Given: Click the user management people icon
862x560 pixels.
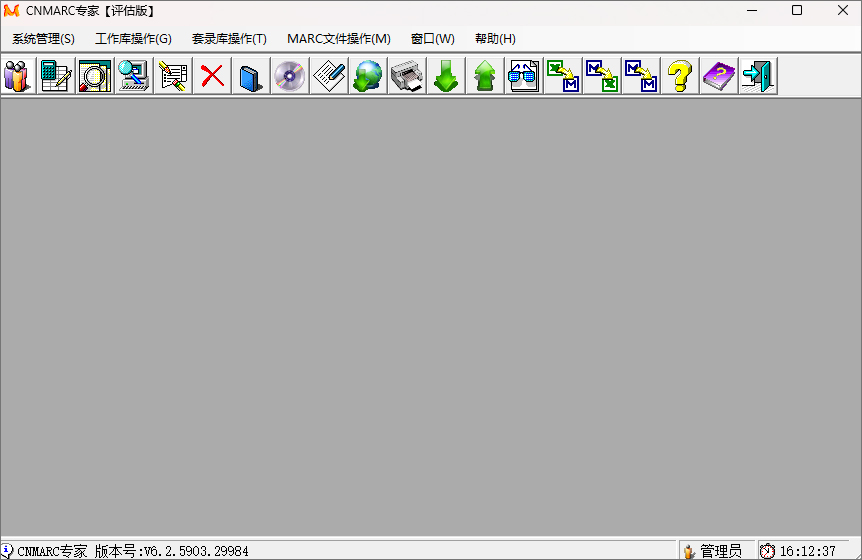Looking at the screenshot, I should pyautogui.click(x=17, y=76).
